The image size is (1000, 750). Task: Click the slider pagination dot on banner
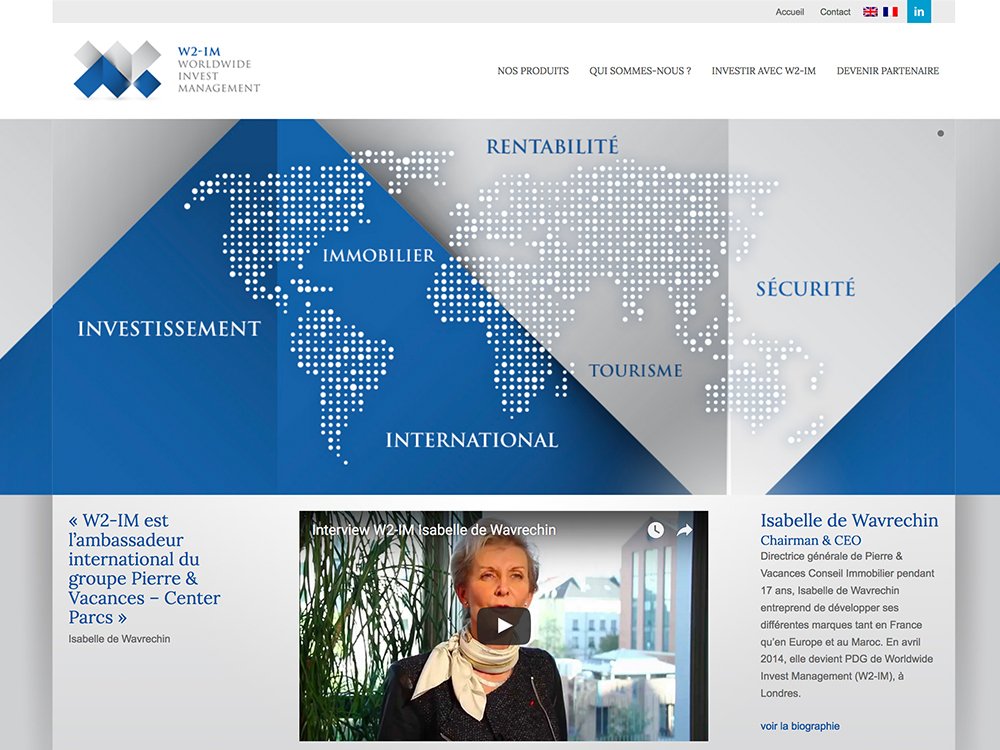(940, 133)
